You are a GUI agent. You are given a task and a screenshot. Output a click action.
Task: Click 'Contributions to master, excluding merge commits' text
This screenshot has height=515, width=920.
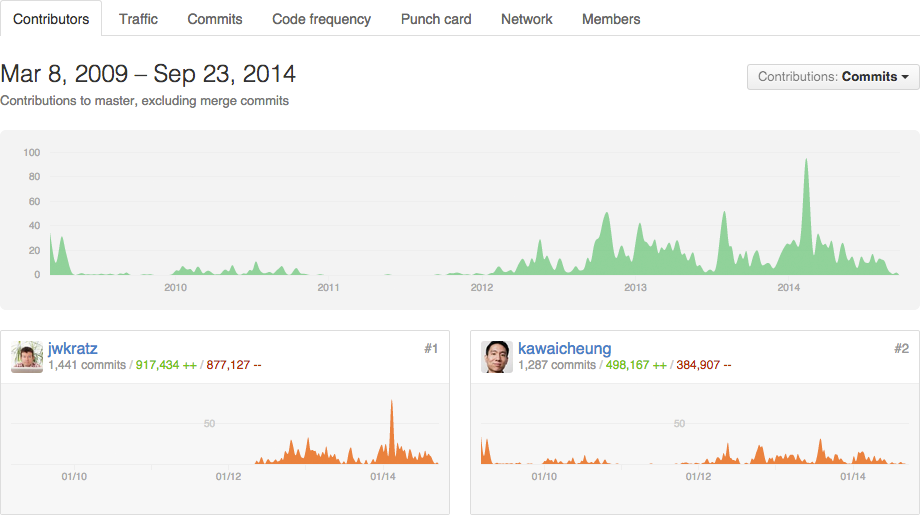point(144,101)
